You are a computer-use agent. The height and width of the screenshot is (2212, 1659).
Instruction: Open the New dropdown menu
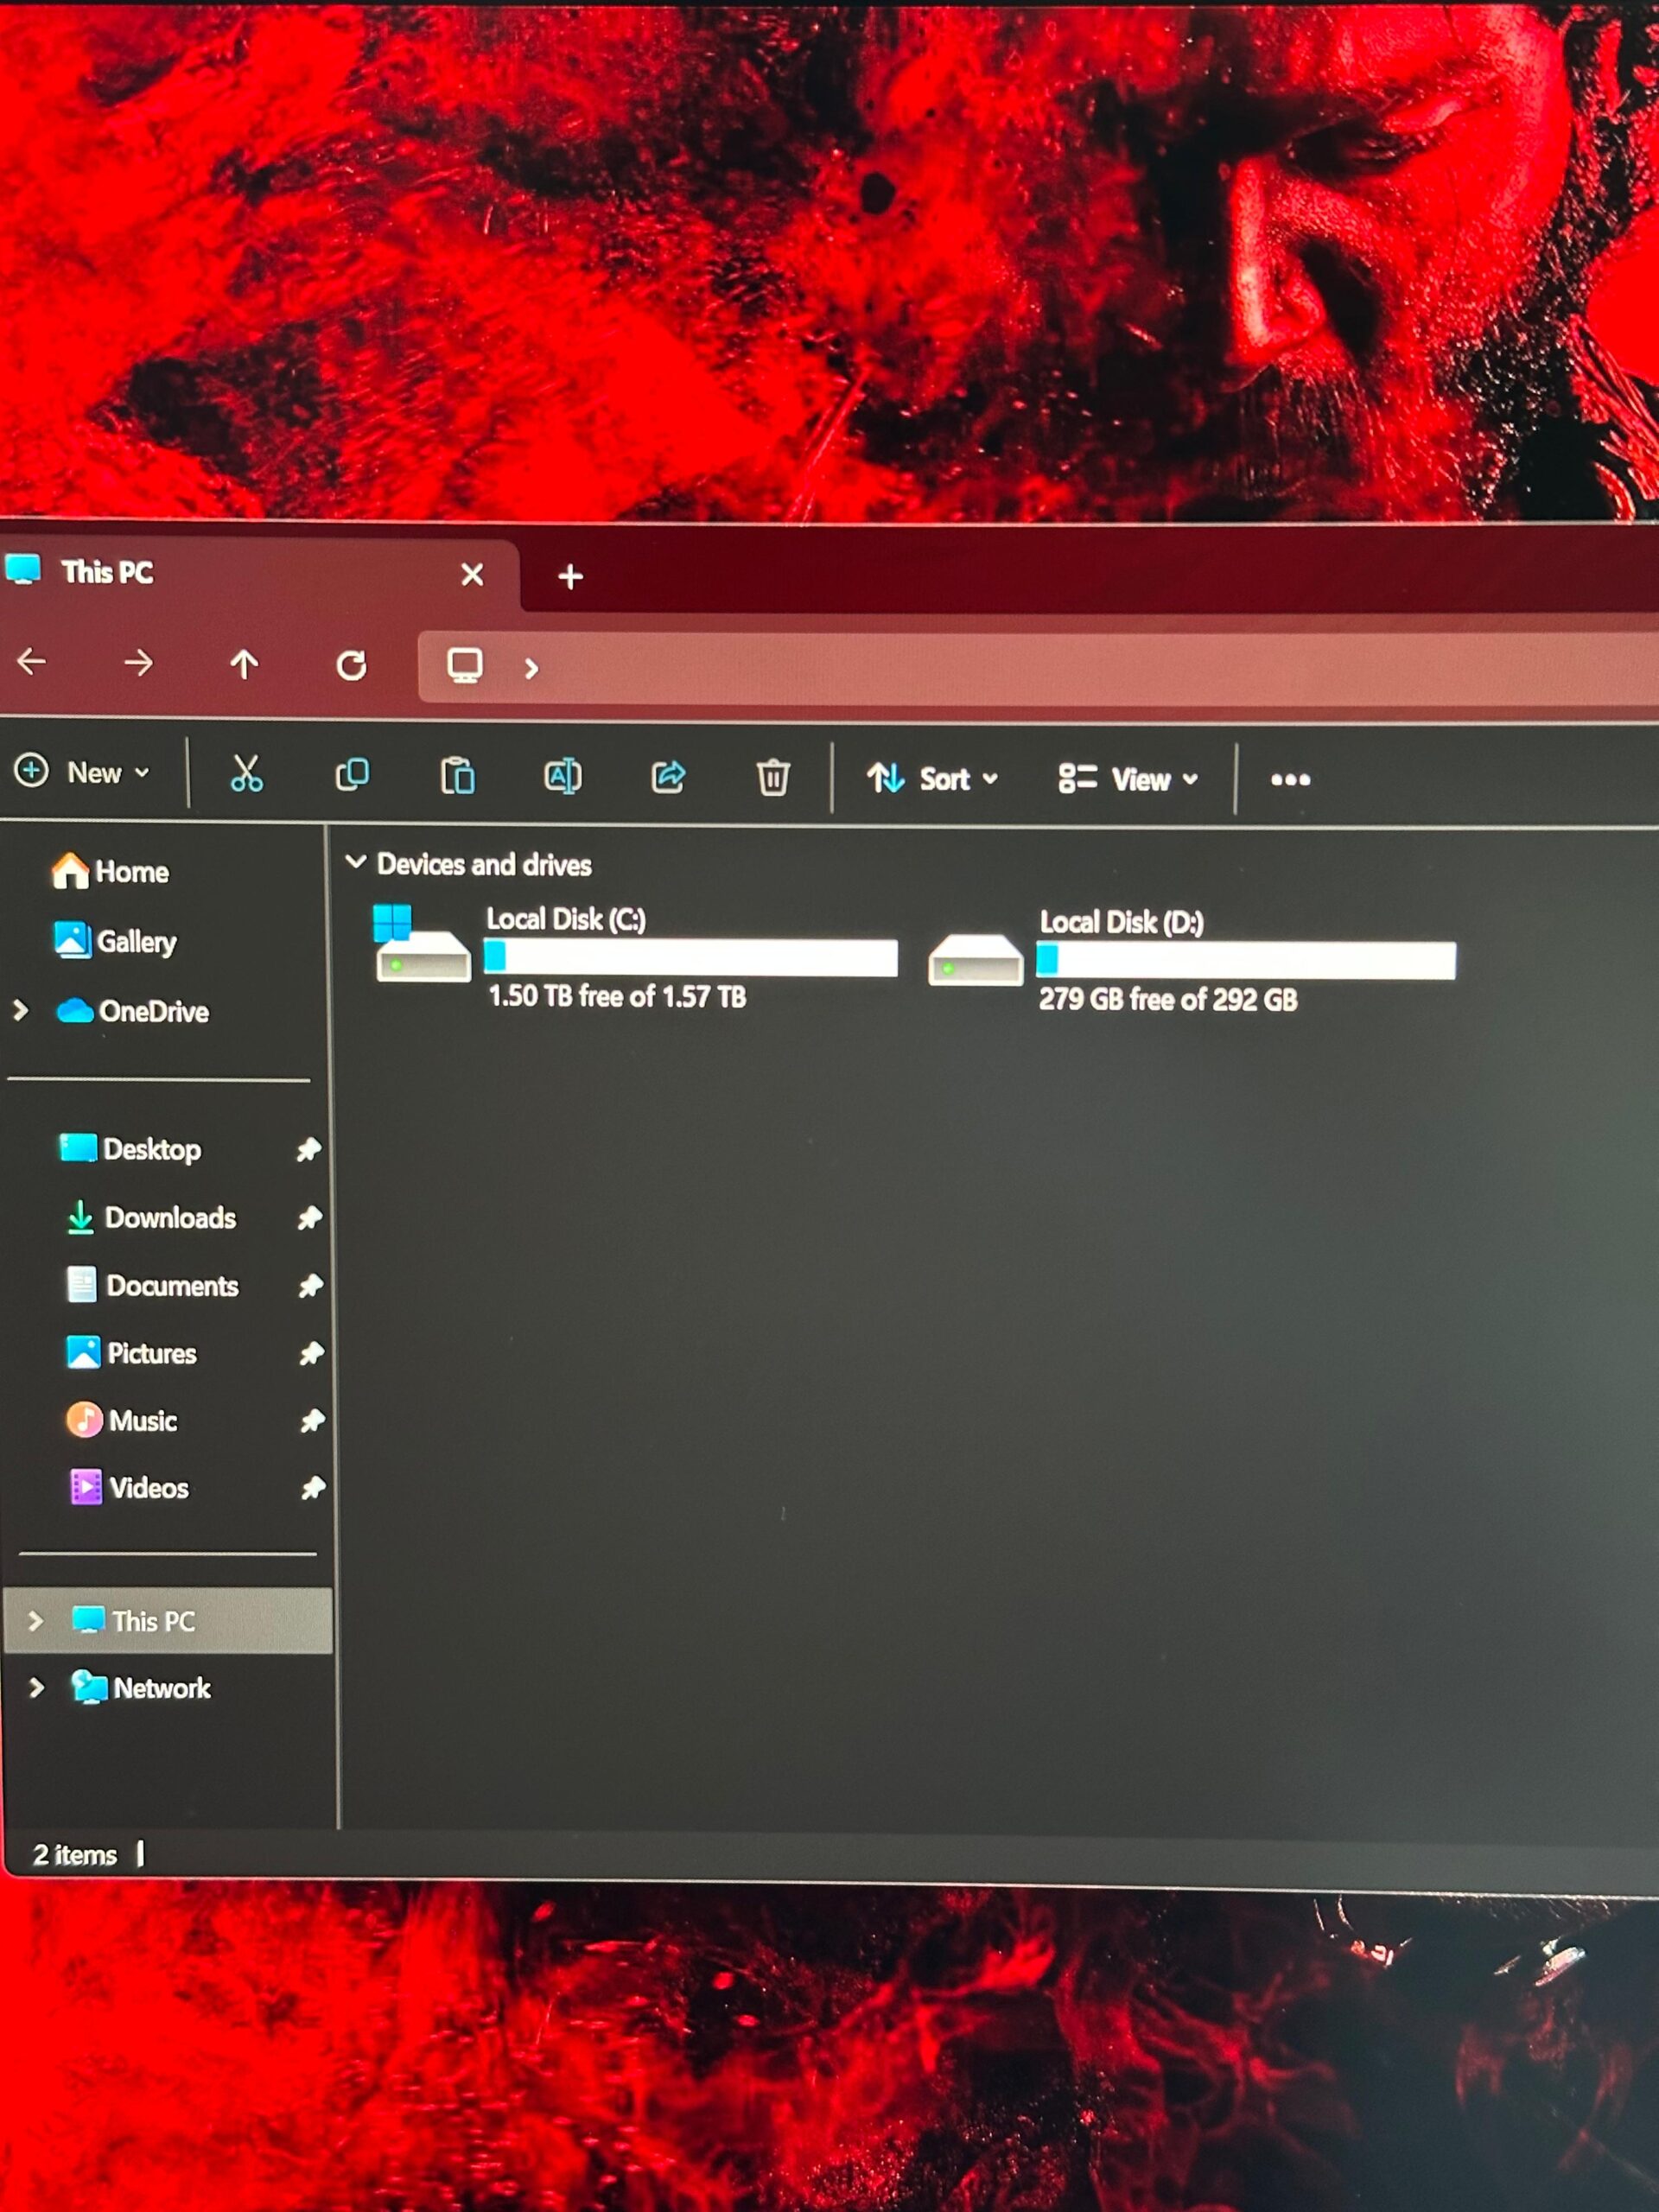(82, 772)
